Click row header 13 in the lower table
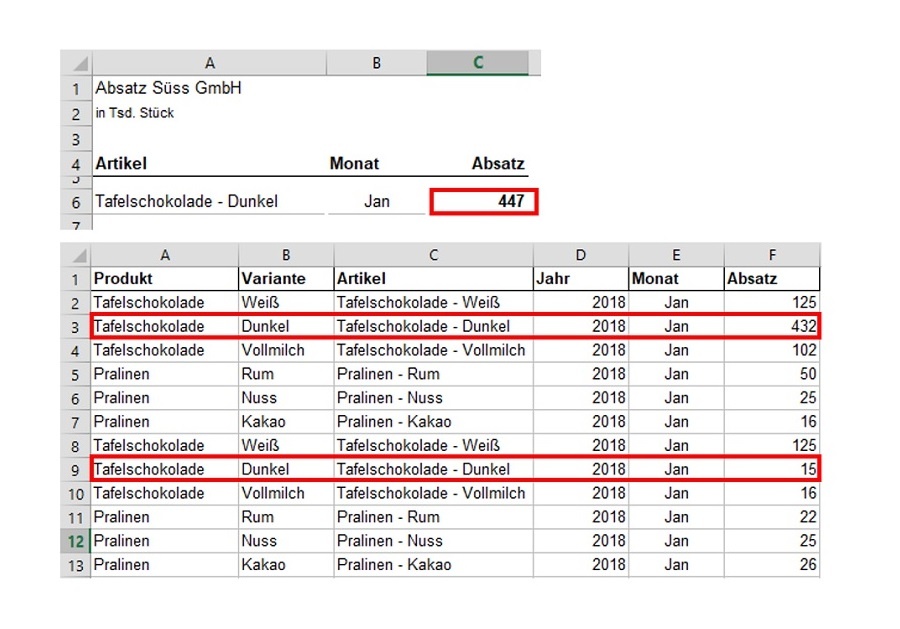The image size is (900, 629). [x=75, y=565]
